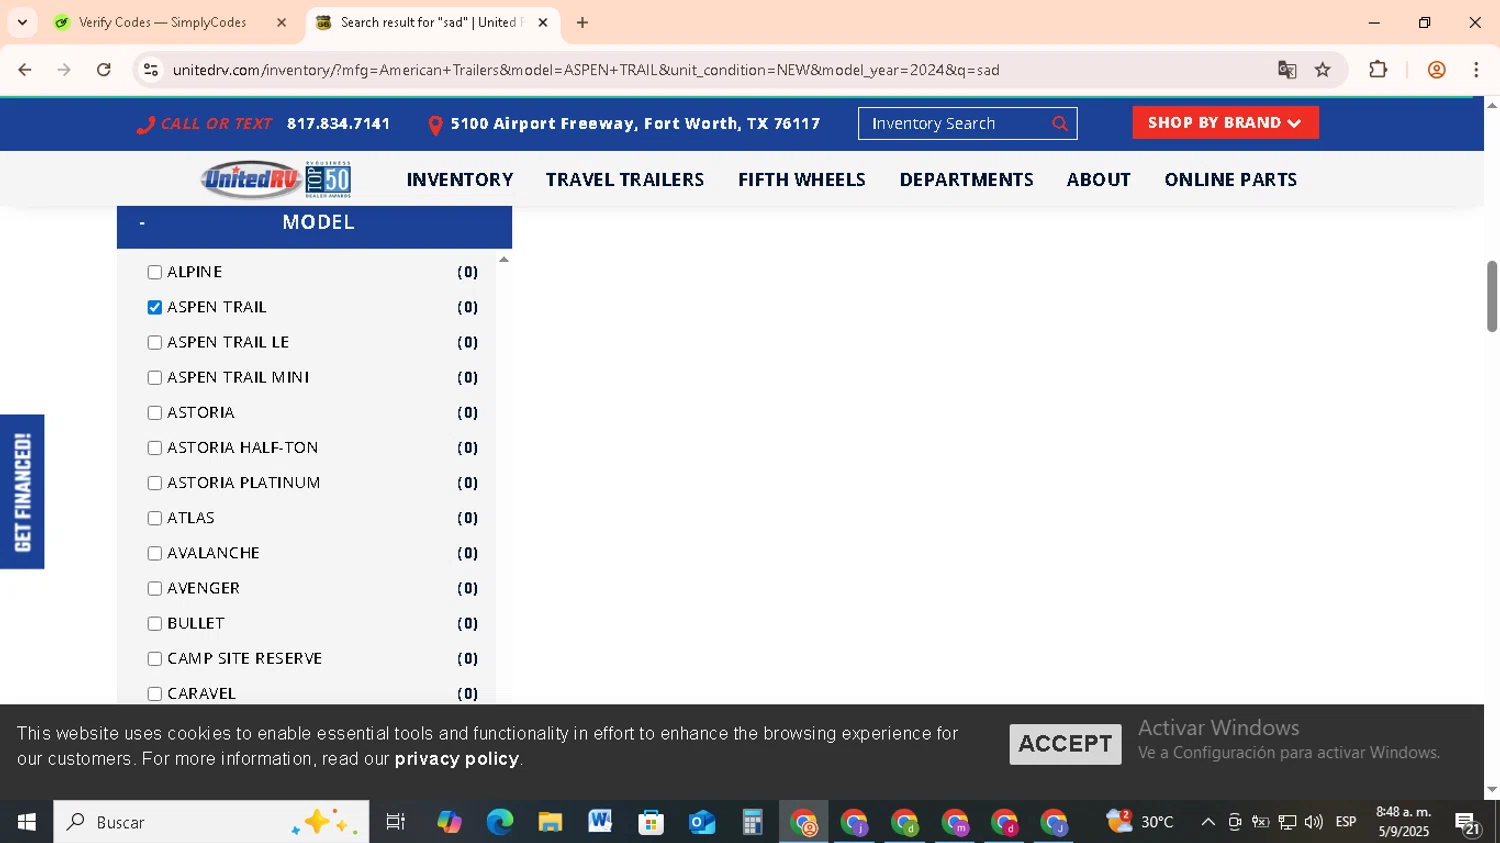This screenshot has height=843, width=1500.
Task: Open Microsoft Store from the taskbar
Action: tap(651, 822)
